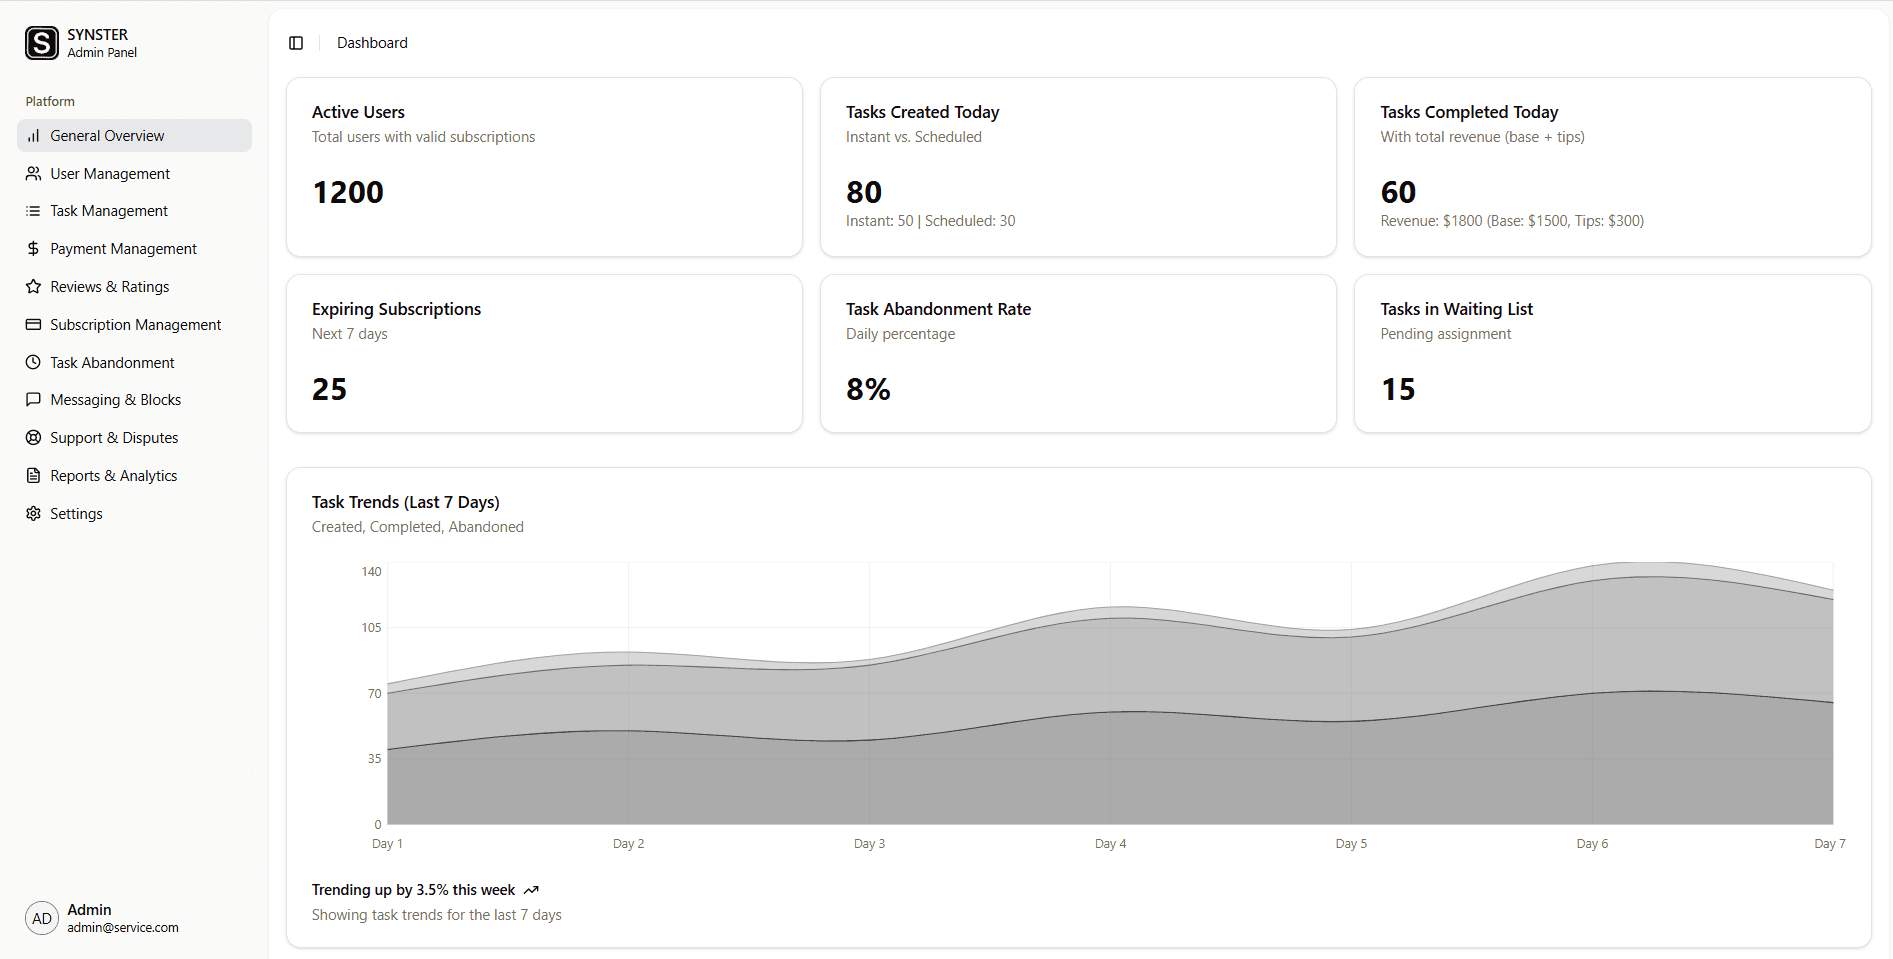Select General Overview in the sidebar
This screenshot has height=959, width=1893.
click(x=107, y=135)
